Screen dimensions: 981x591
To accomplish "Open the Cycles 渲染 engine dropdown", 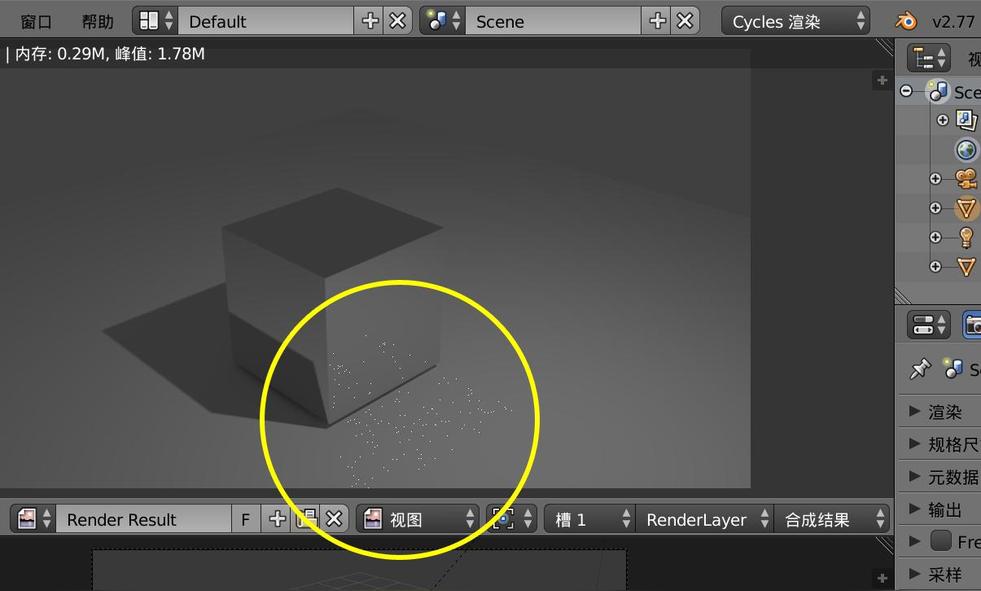I will tap(796, 21).
